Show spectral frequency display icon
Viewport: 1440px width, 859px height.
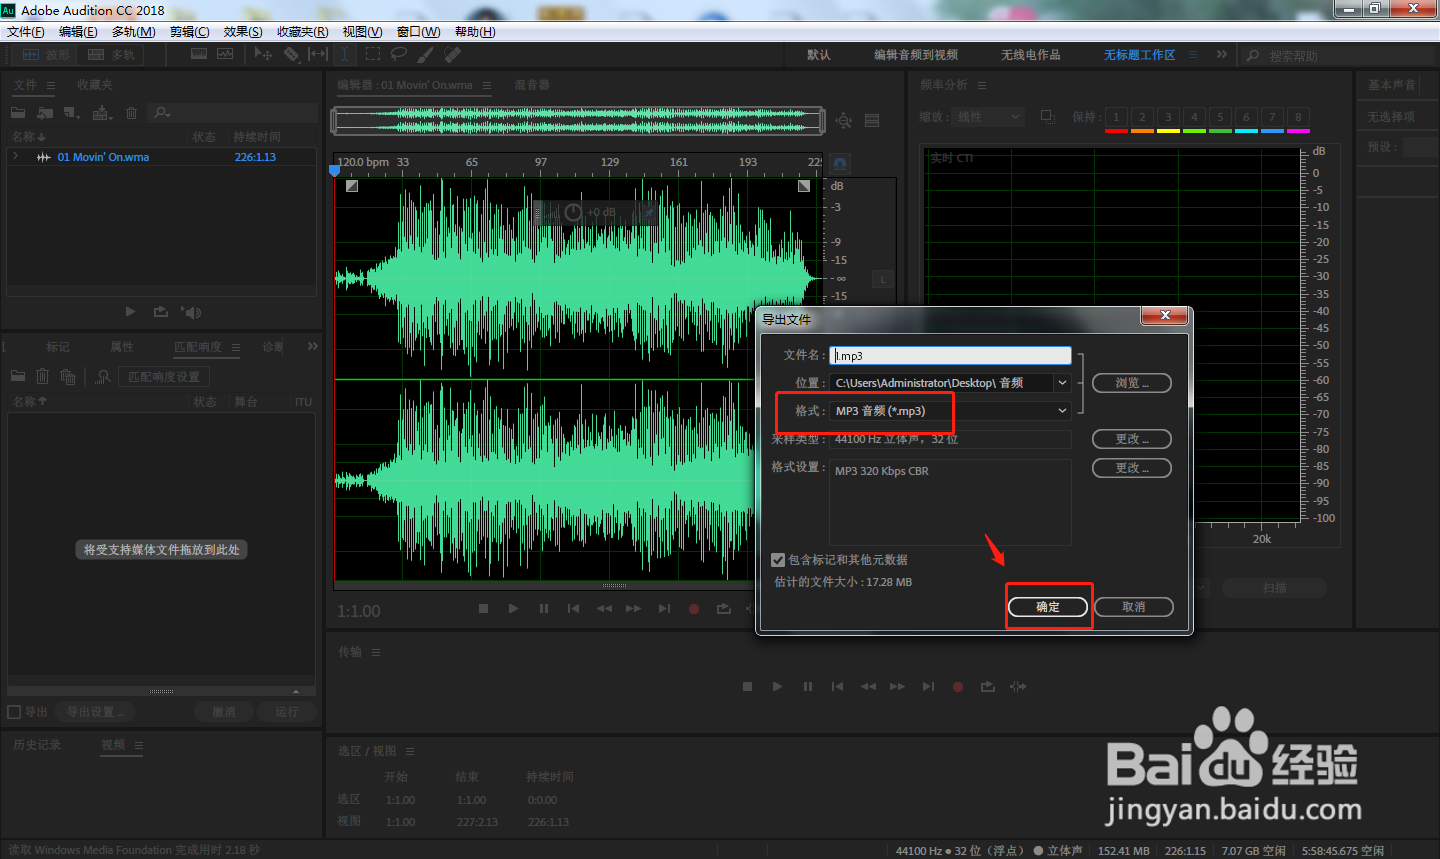tap(199, 54)
